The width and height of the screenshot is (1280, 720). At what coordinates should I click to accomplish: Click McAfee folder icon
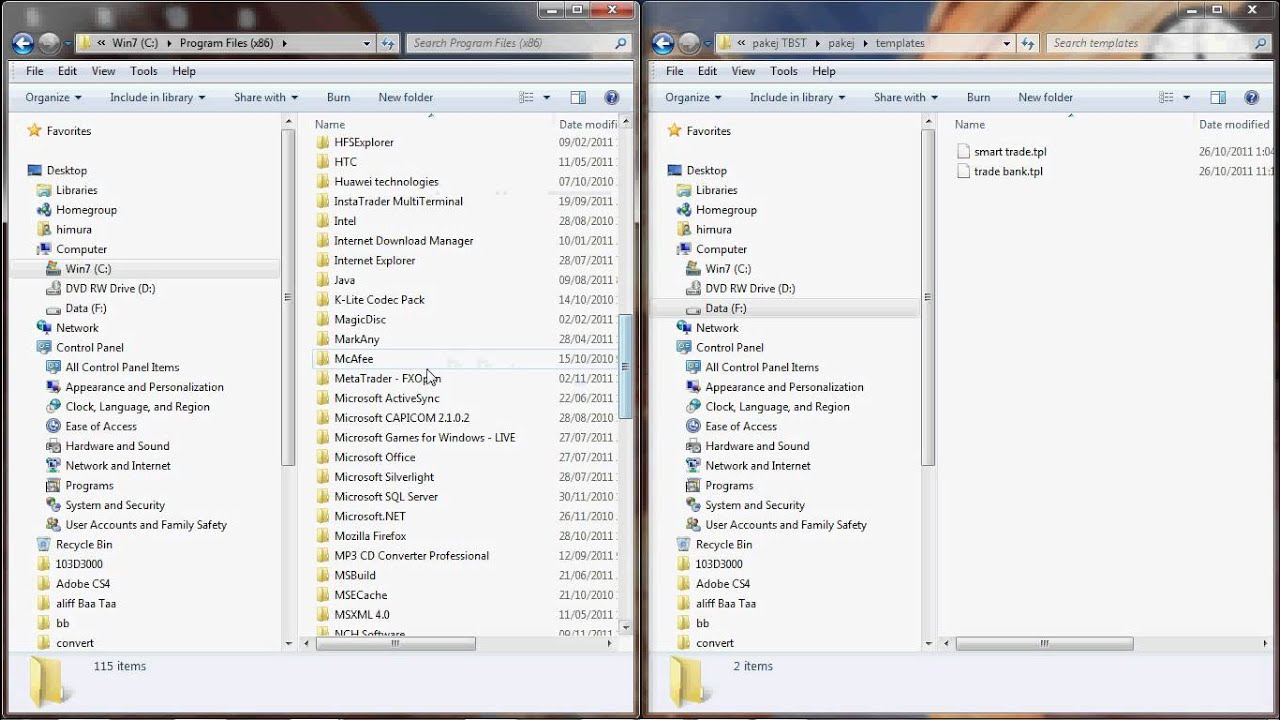click(x=323, y=358)
